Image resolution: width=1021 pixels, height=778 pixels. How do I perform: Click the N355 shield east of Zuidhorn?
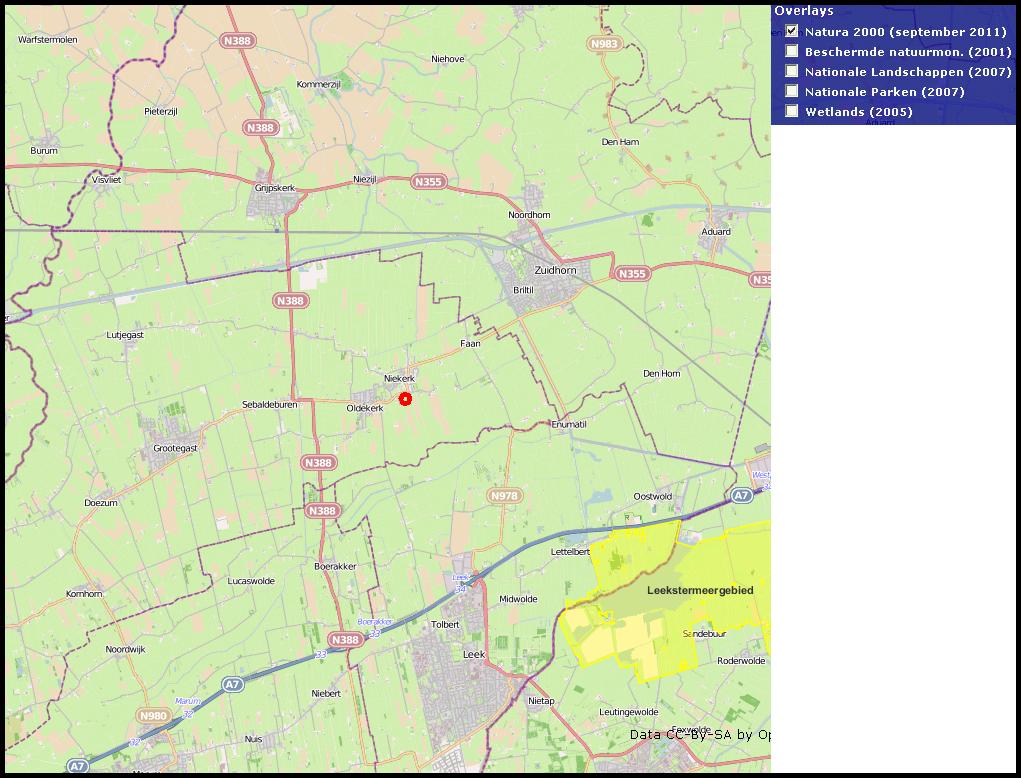click(632, 274)
